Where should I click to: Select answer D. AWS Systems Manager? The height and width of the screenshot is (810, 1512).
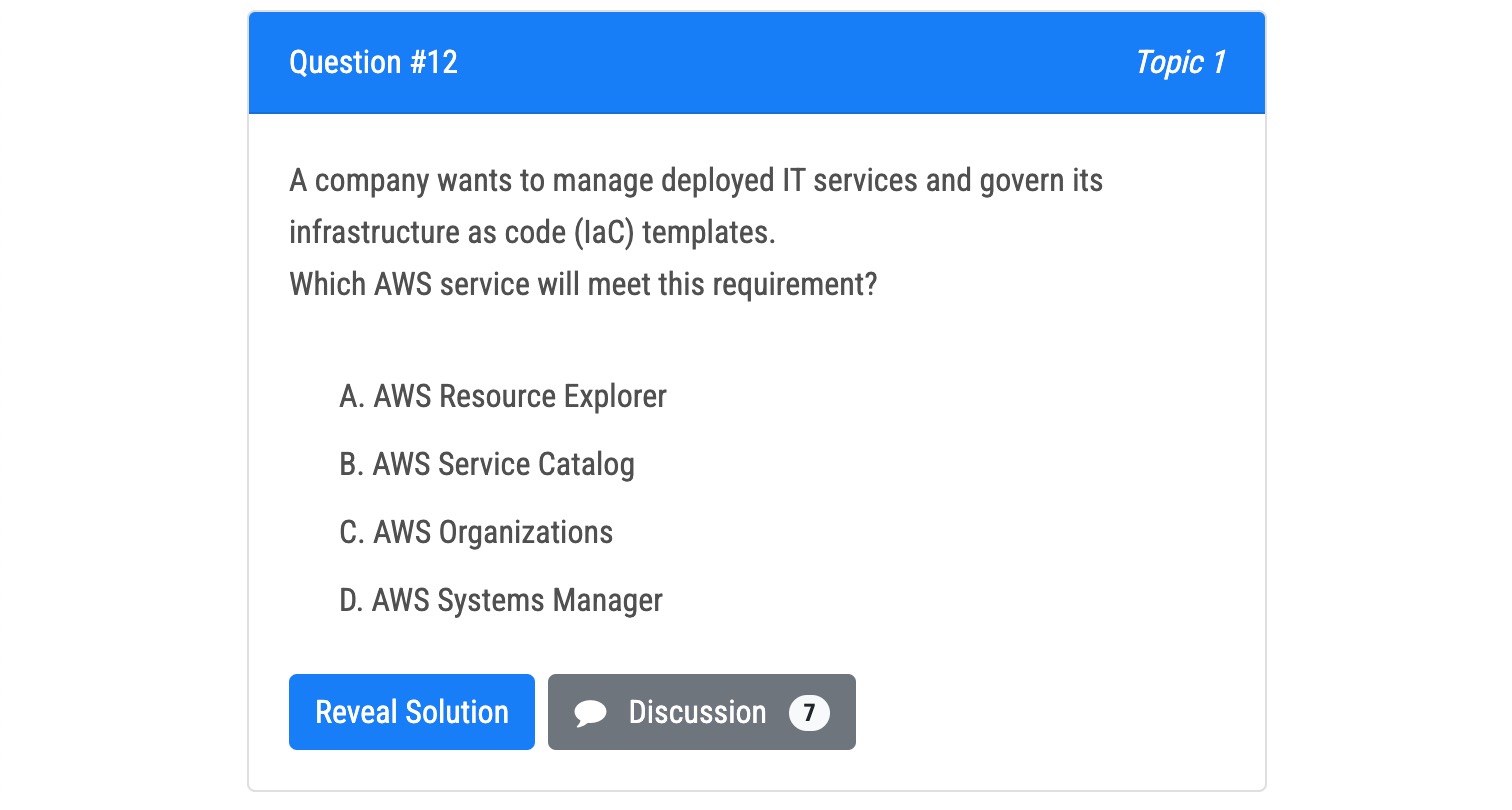coord(501,600)
